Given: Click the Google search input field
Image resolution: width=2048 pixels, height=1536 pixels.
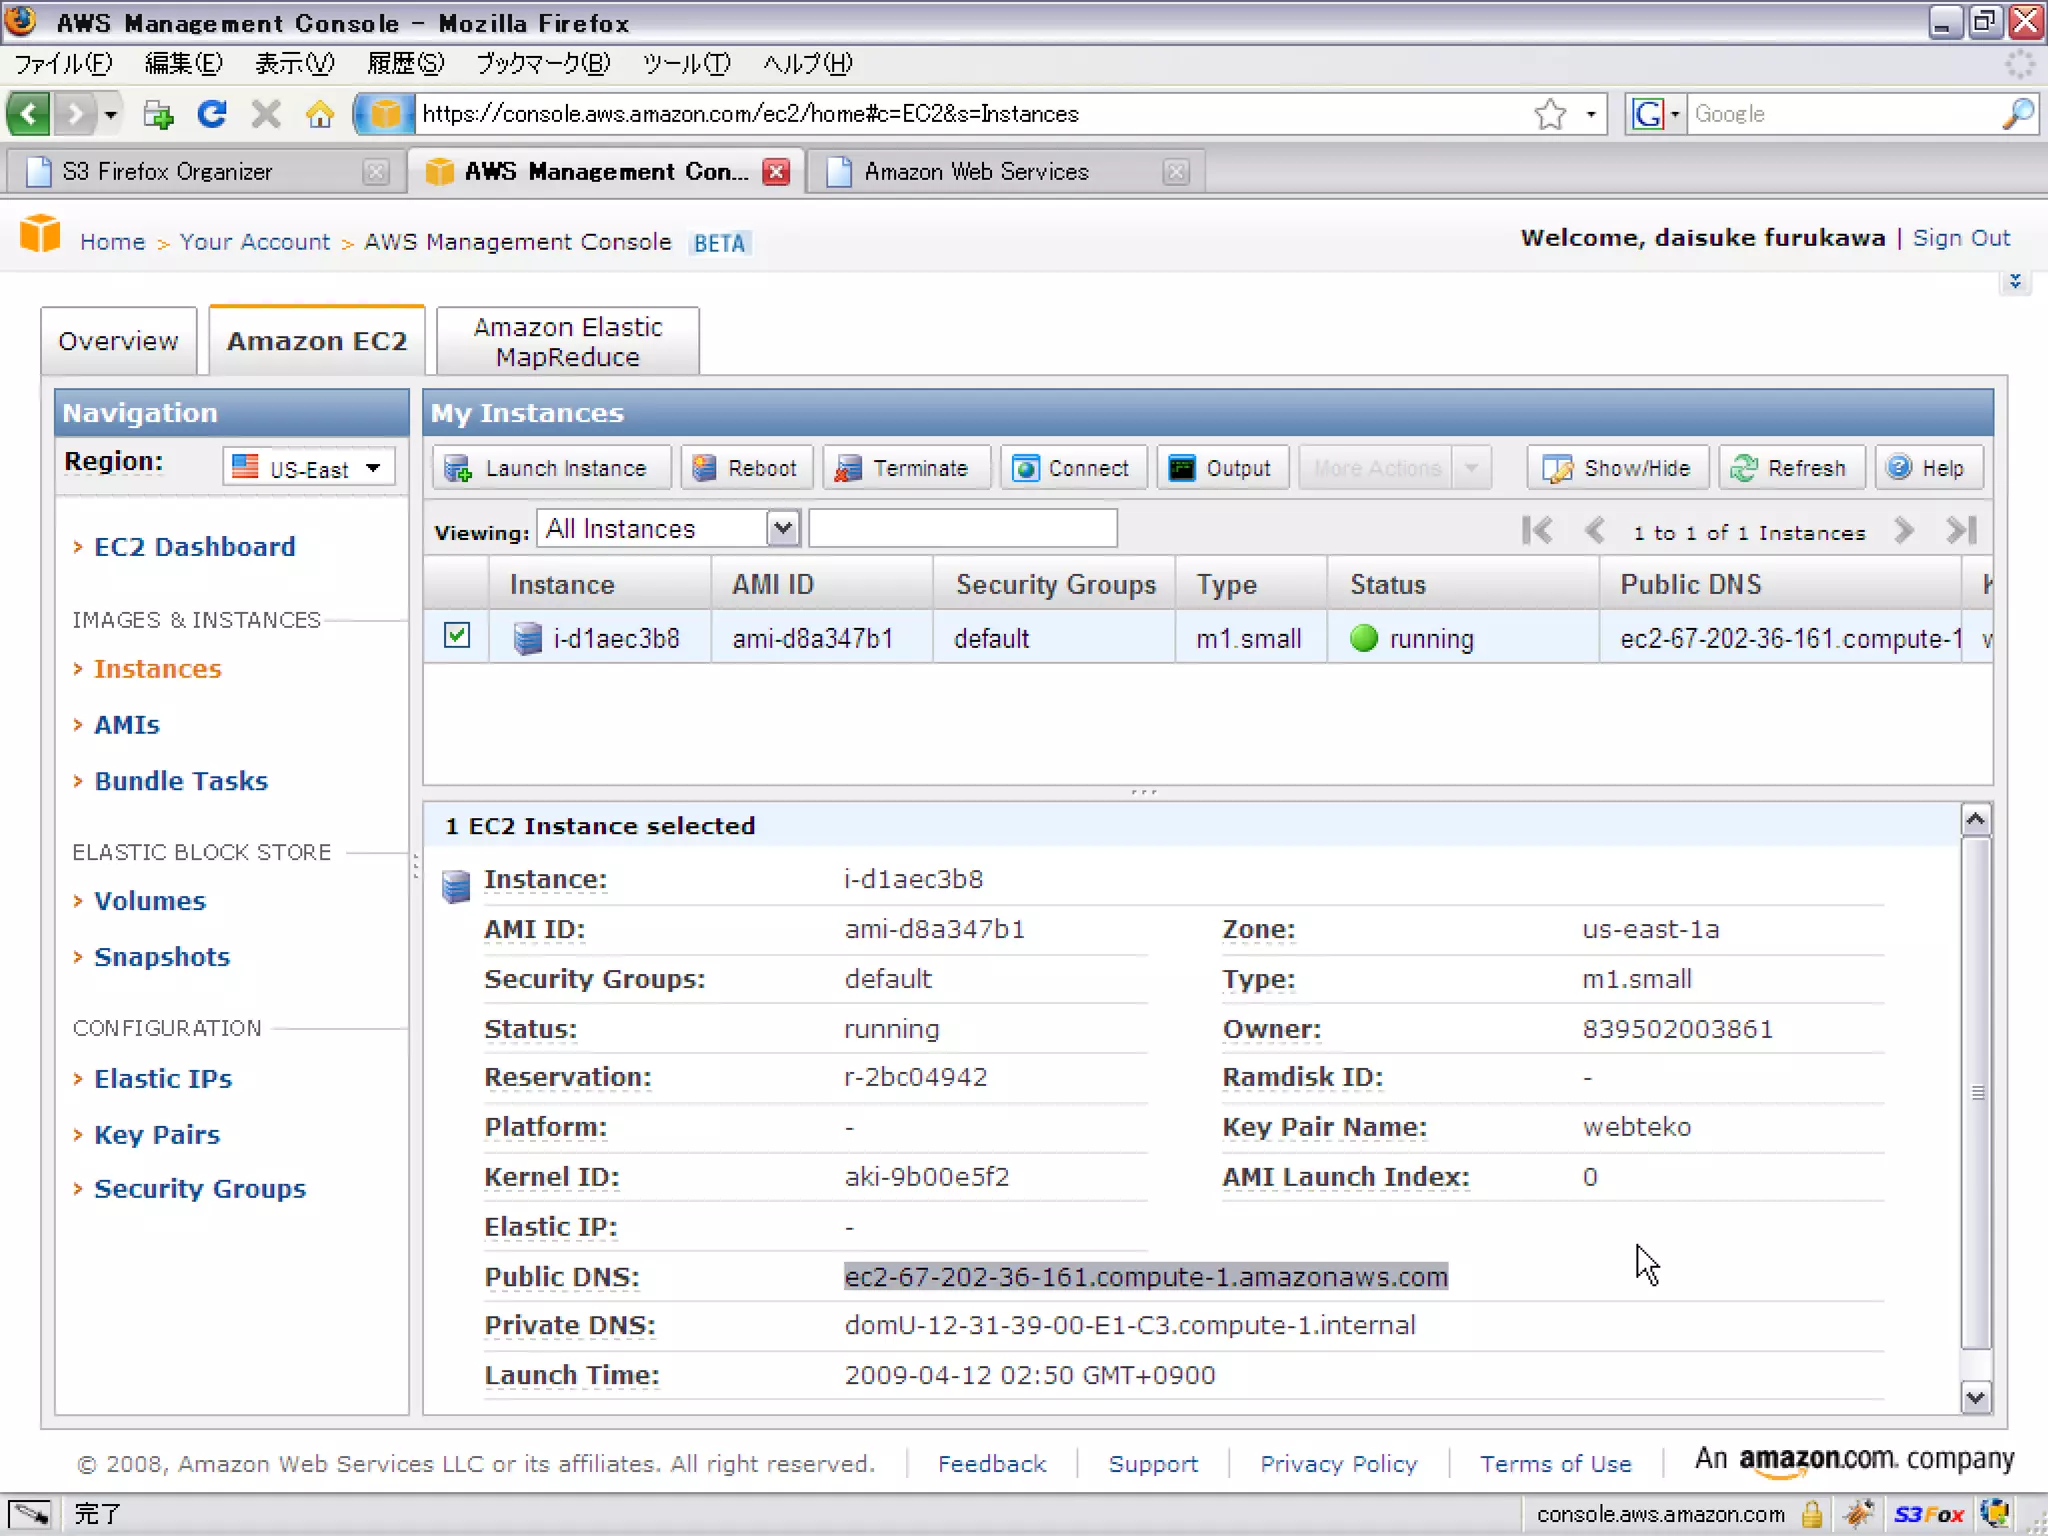Looking at the screenshot, I should point(1842,114).
